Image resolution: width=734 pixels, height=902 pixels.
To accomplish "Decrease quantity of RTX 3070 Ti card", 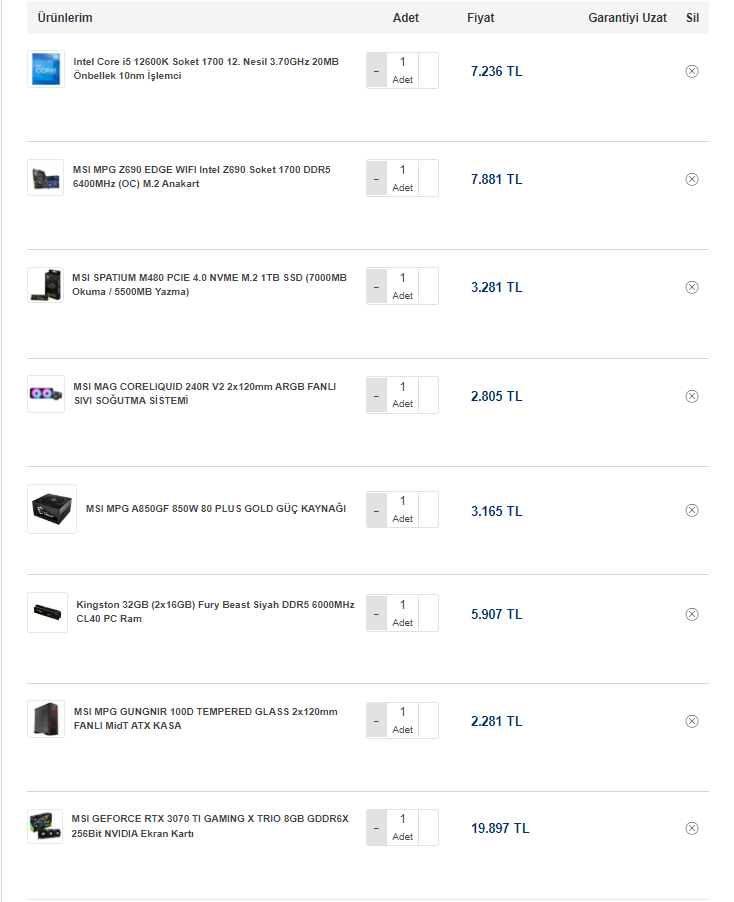I will click(x=376, y=828).
